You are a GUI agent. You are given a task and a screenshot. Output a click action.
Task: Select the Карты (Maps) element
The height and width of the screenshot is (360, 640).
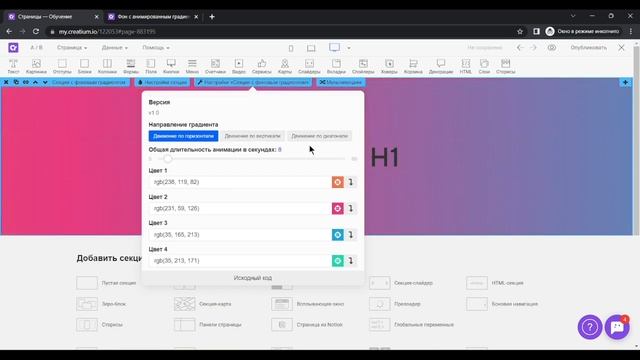pos(285,66)
